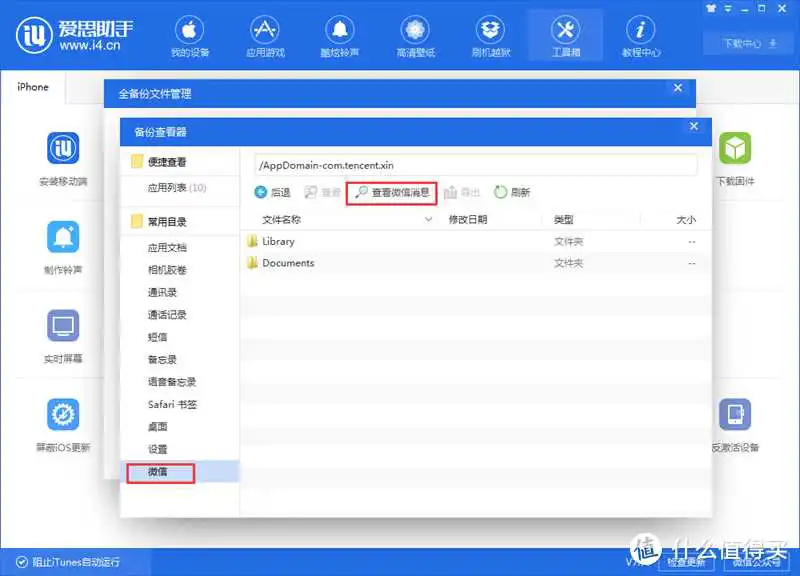This screenshot has width=800, height=576.
Task: Close the 备份查看器 dialog
Action: coord(694,126)
